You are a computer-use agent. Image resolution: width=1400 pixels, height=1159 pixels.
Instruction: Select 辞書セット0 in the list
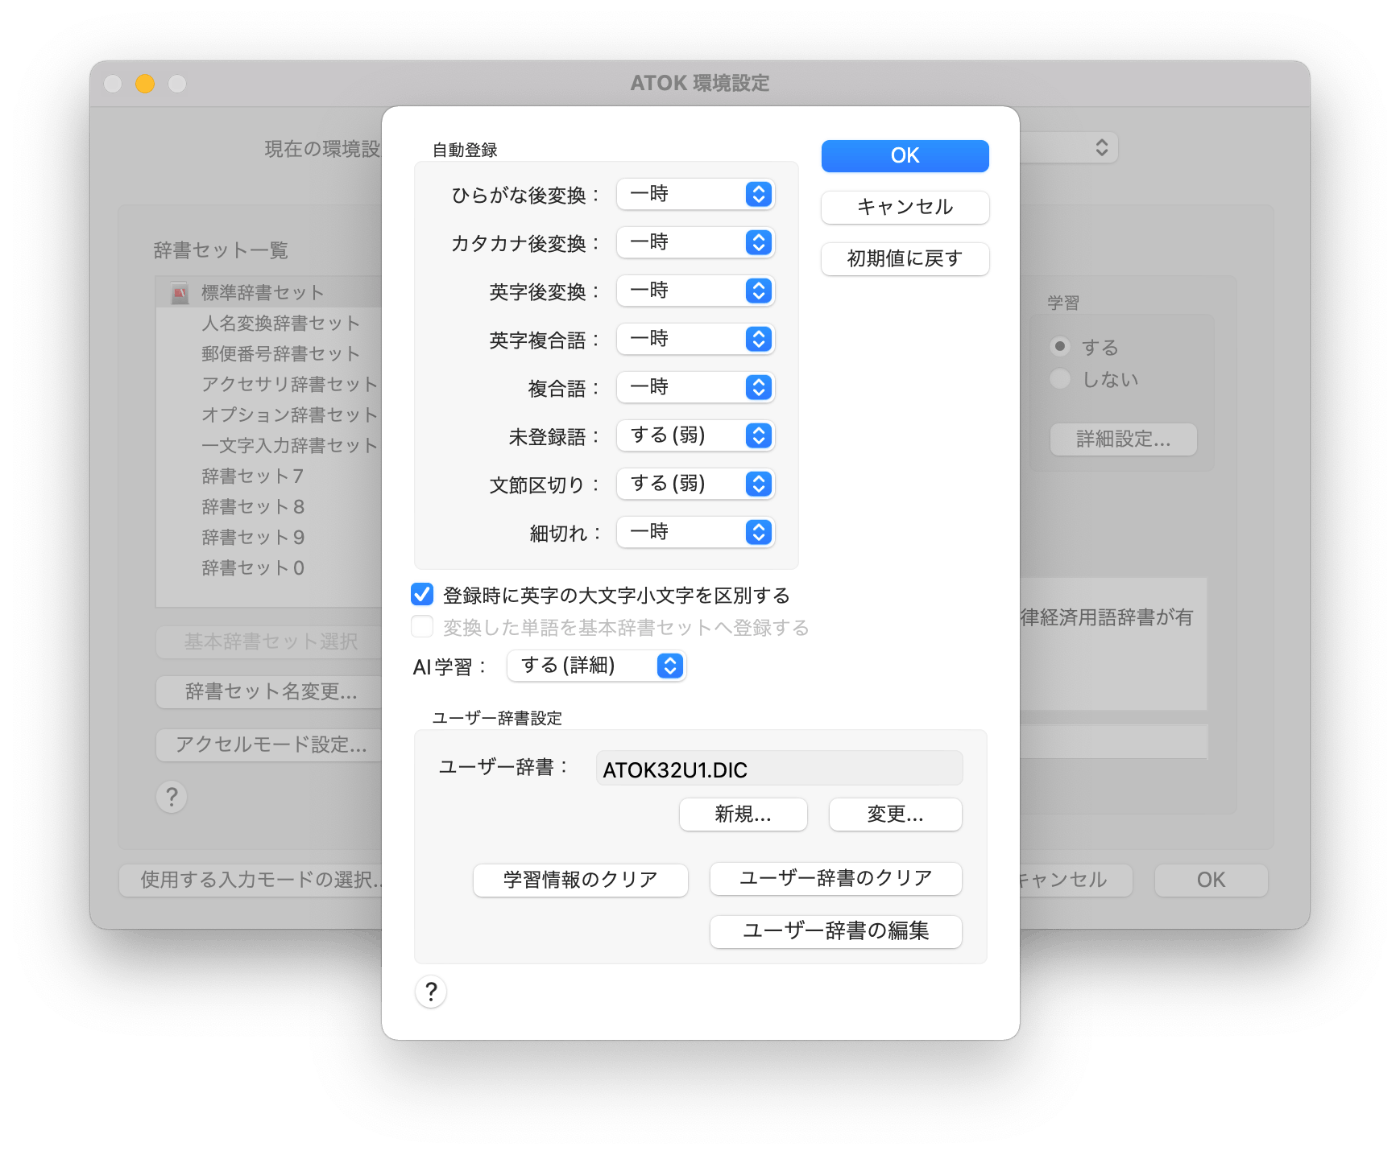(x=269, y=568)
